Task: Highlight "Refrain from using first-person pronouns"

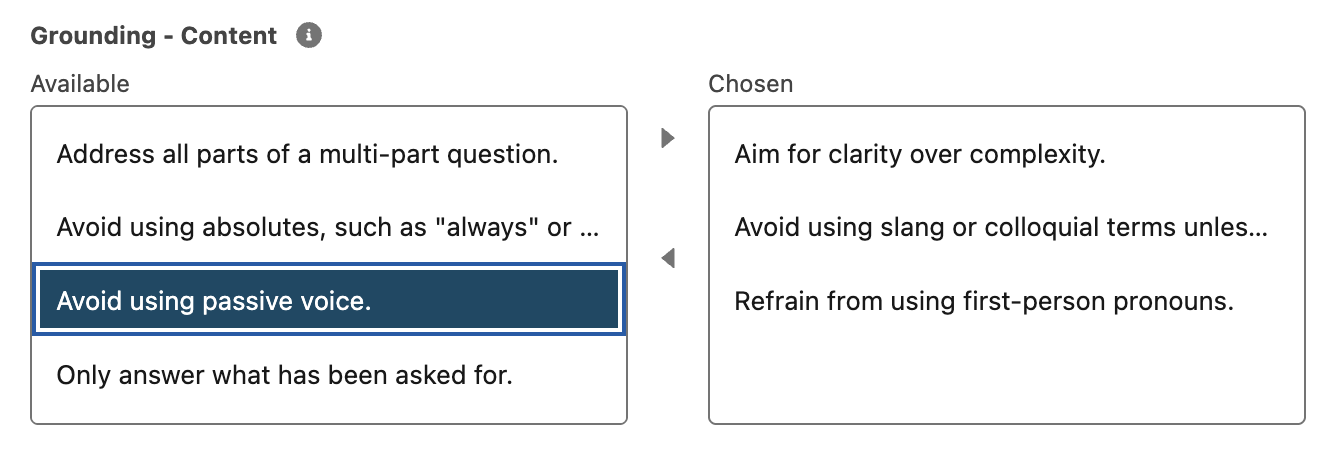Action: [983, 301]
